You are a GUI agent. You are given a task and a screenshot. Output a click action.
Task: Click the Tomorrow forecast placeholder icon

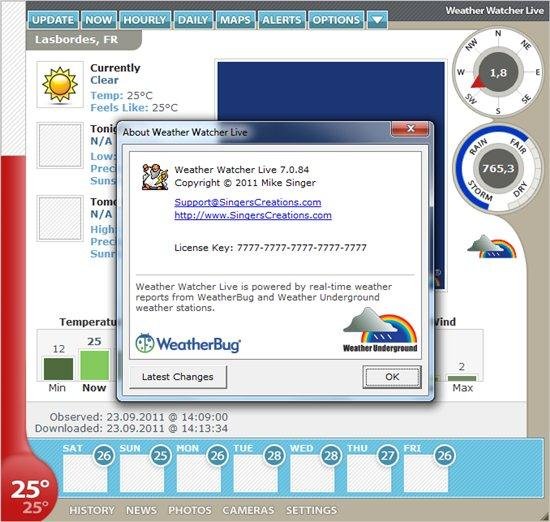coord(60,218)
